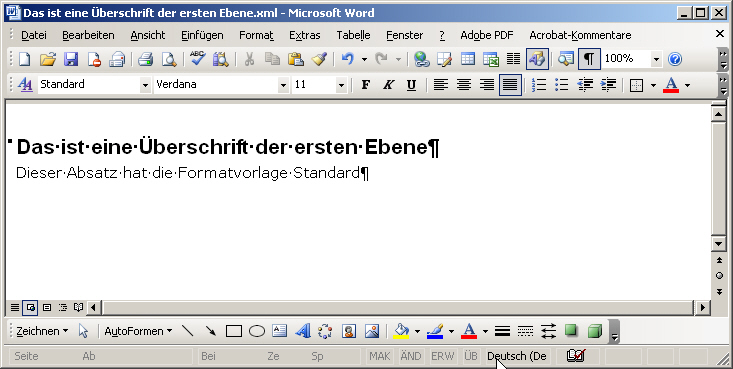Draw a rectangle shape
Screen dimensions: 733x369
pyautogui.click(x=234, y=331)
